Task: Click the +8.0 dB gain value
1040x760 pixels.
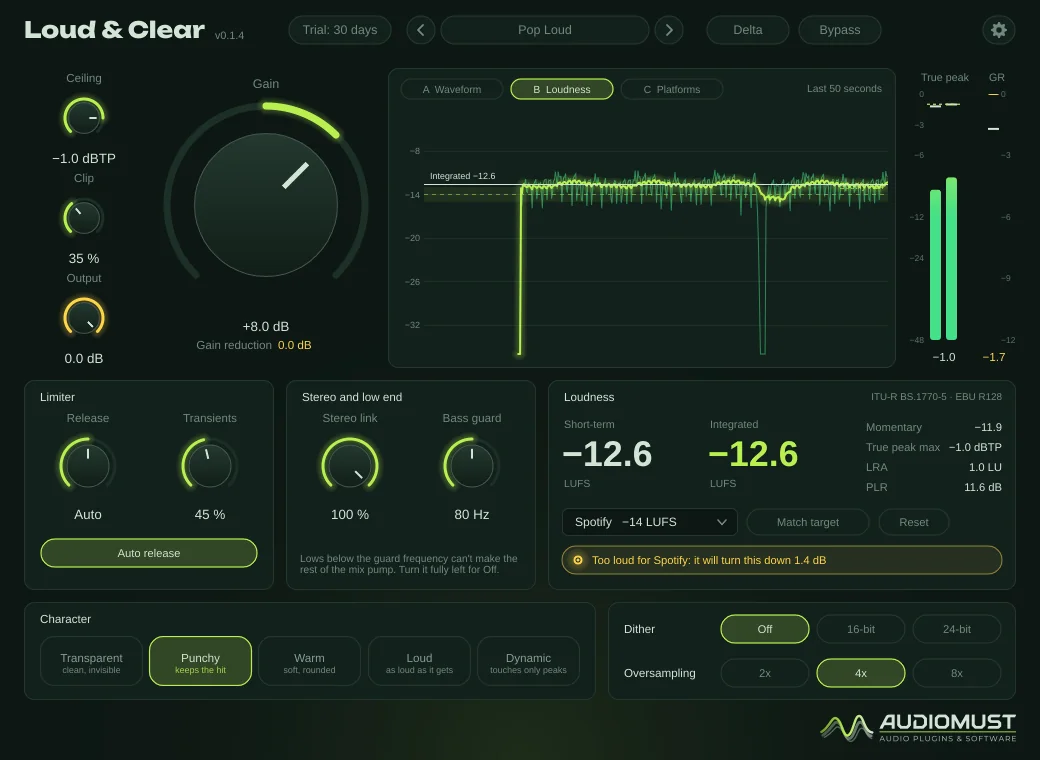Action: (265, 326)
